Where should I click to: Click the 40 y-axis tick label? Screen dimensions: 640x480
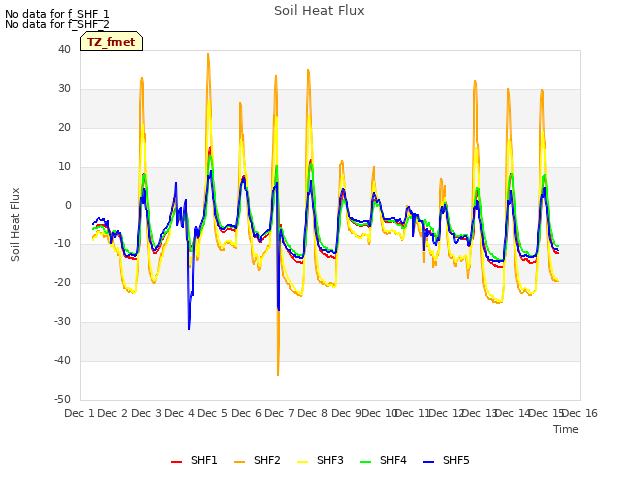click(64, 50)
